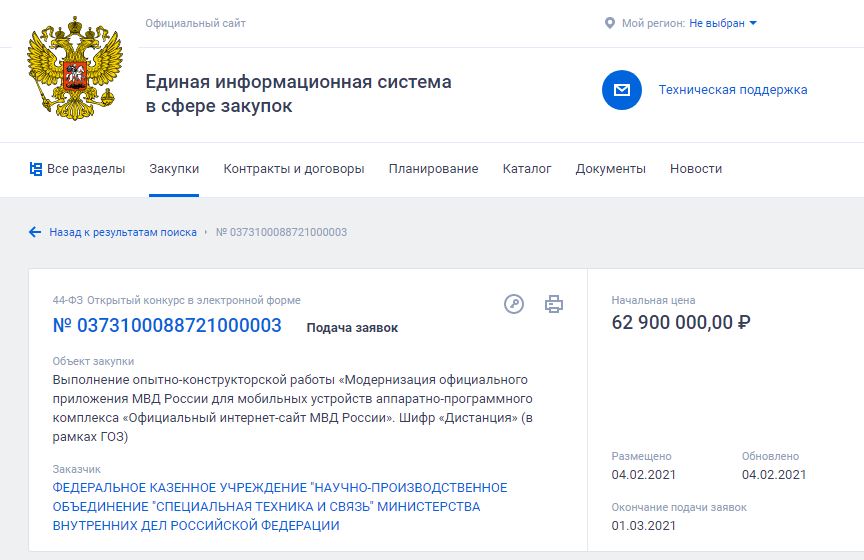This screenshot has height=560, width=864.
Task: Open the "Контракты и договоры" section
Action: coord(293,168)
